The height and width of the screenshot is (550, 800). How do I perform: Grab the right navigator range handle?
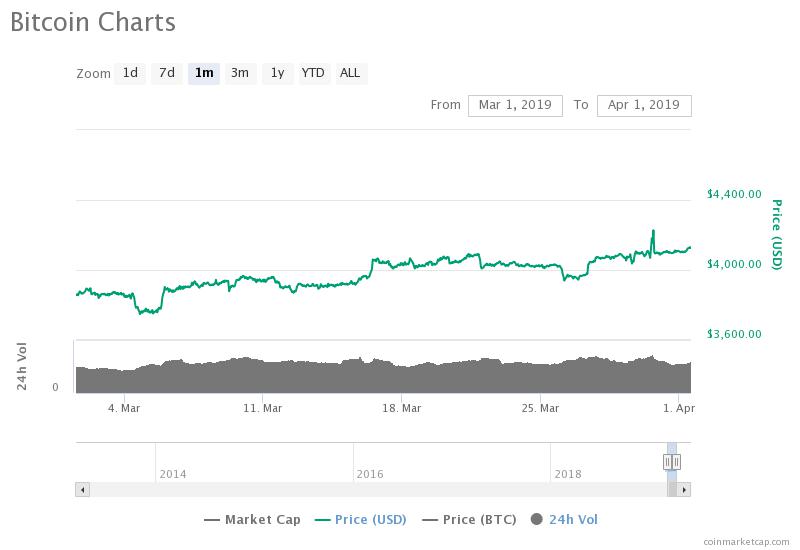tap(677, 462)
